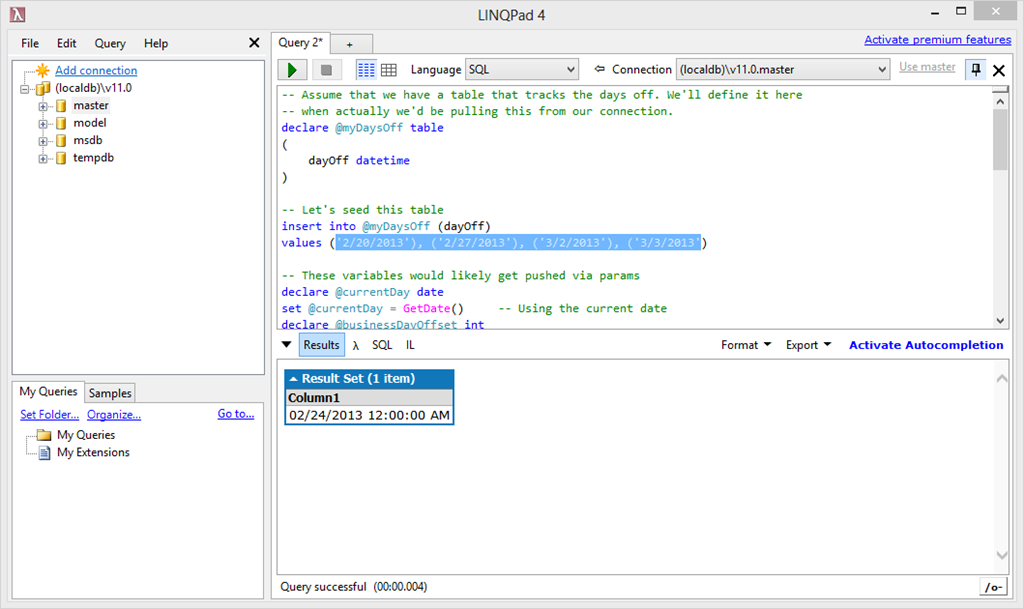Switch to rich text results view icon

click(366, 70)
